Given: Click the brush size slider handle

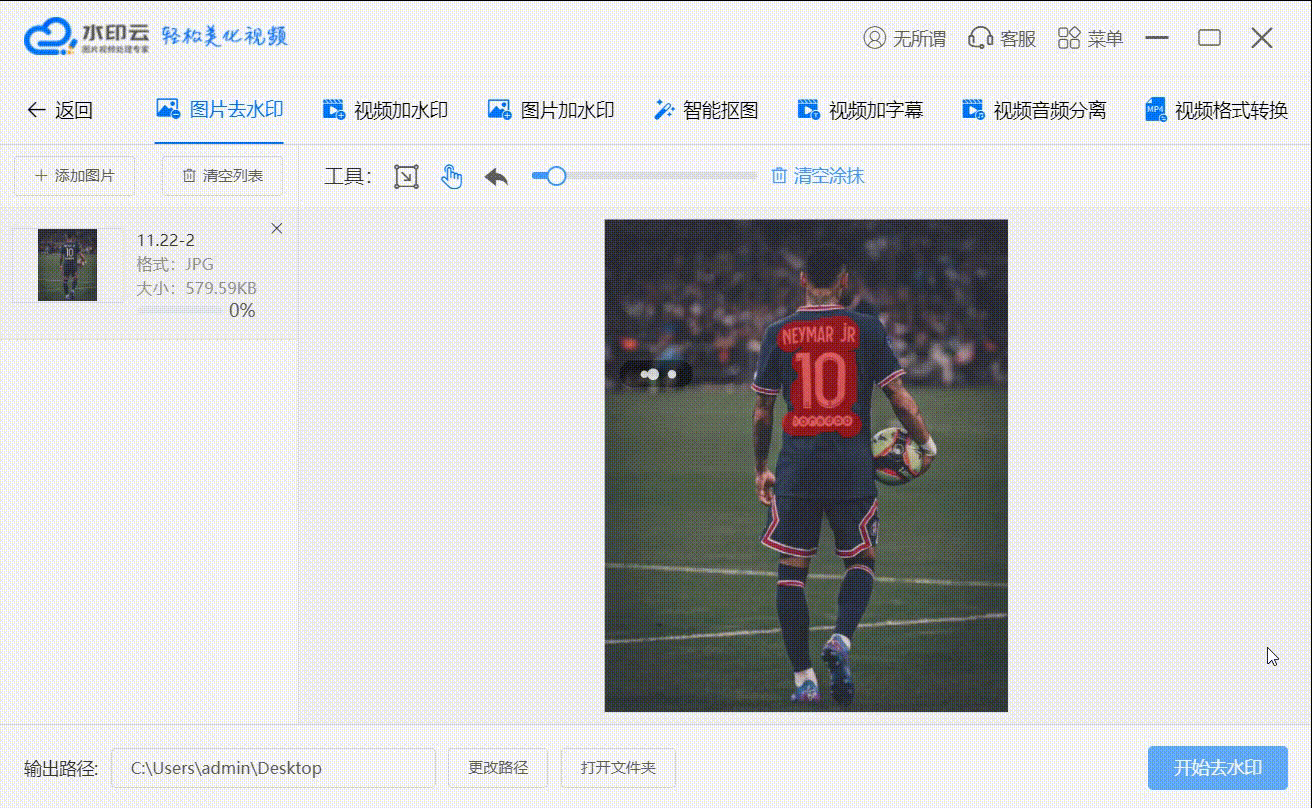Looking at the screenshot, I should (x=556, y=176).
